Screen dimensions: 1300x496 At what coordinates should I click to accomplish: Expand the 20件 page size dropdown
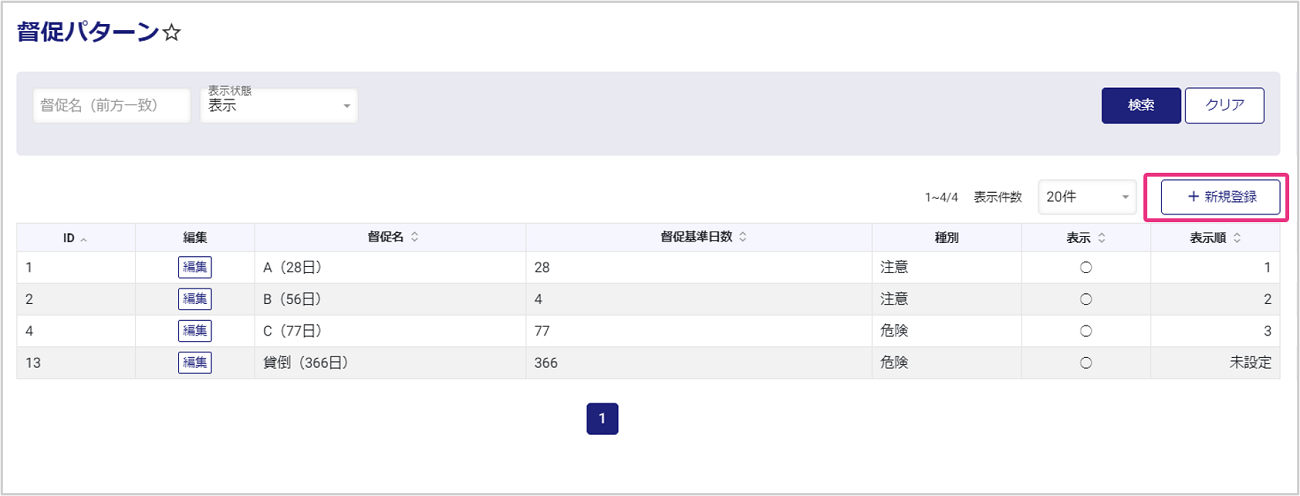[x=1087, y=197]
